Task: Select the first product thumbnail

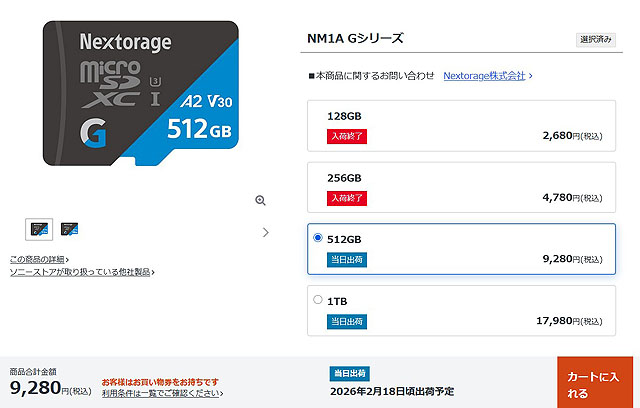Action: [x=39, y=229]
